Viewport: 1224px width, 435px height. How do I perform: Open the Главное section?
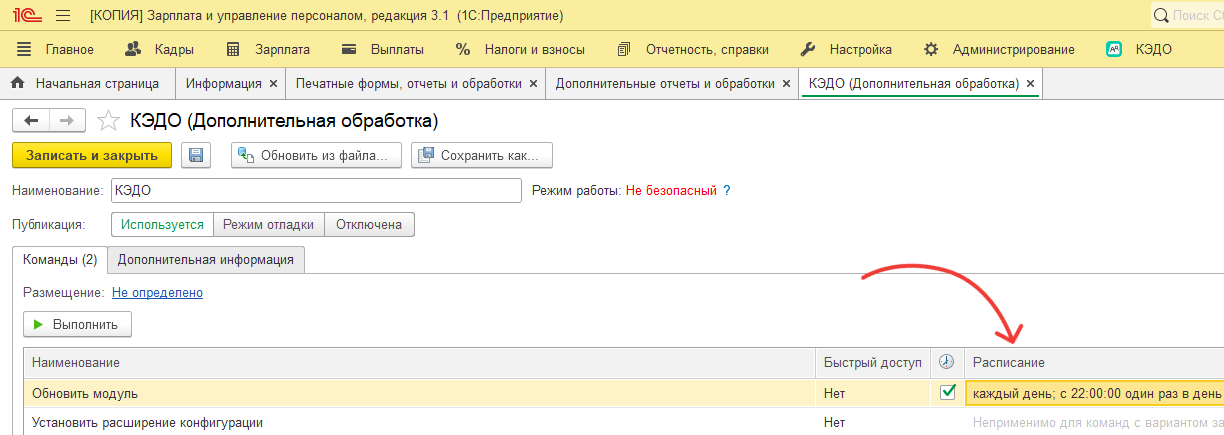[x=55, y=49]
